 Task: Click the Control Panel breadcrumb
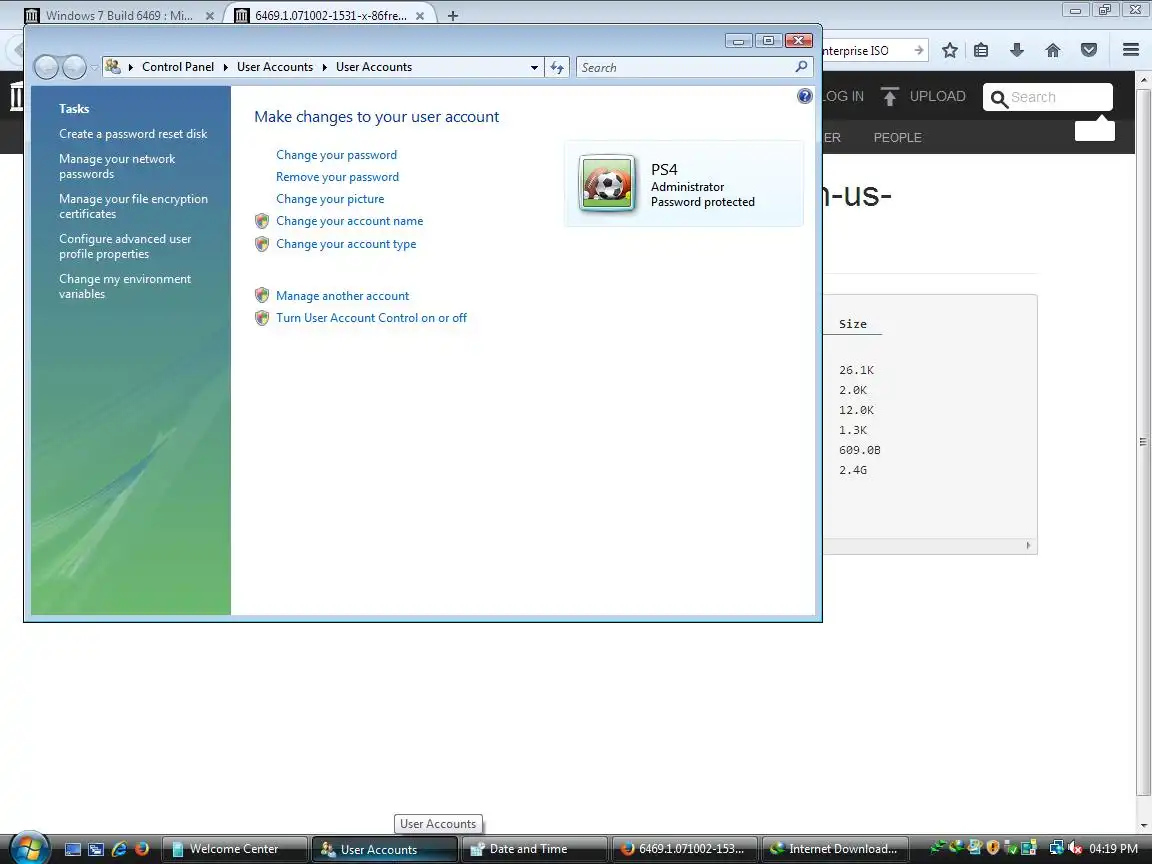coord(178,67)
